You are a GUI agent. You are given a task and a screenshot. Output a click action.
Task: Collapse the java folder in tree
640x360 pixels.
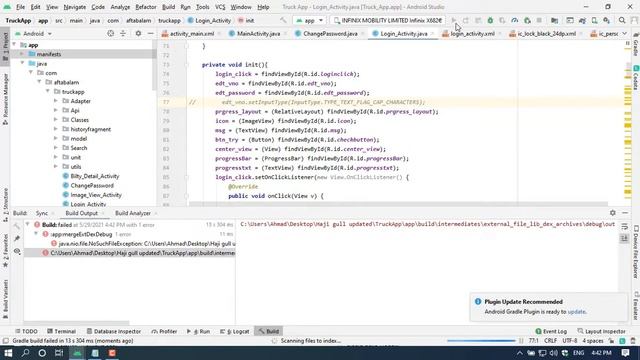(x=22, y=64)
